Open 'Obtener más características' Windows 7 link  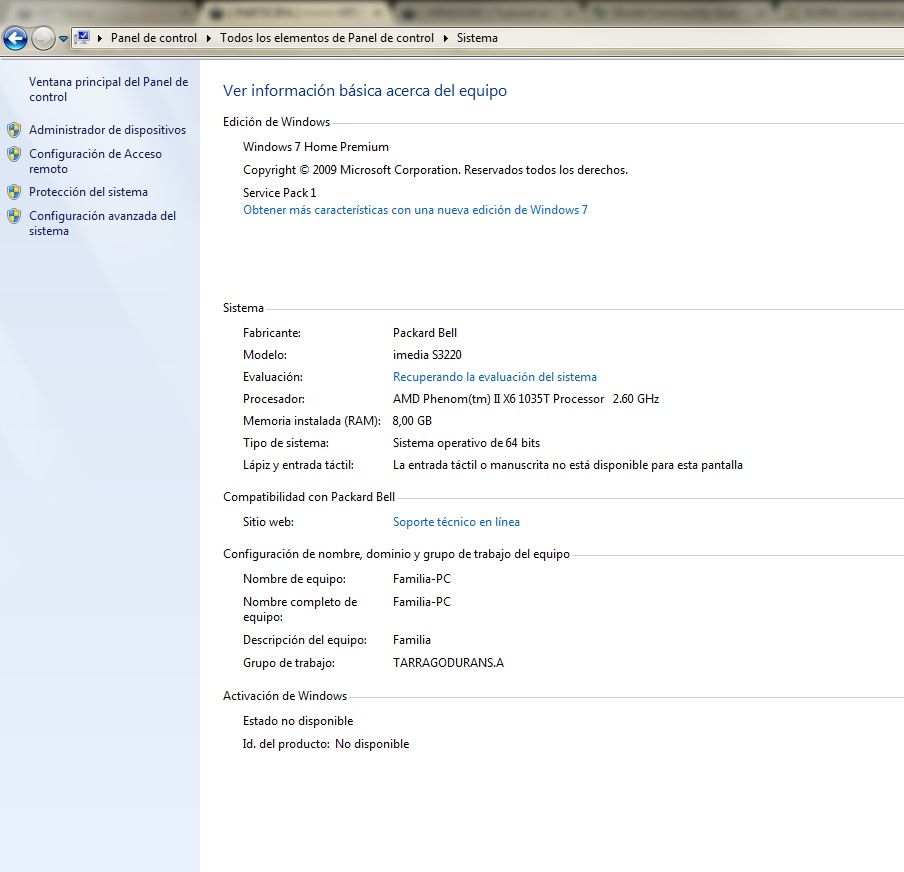click(x=415, y=210)
